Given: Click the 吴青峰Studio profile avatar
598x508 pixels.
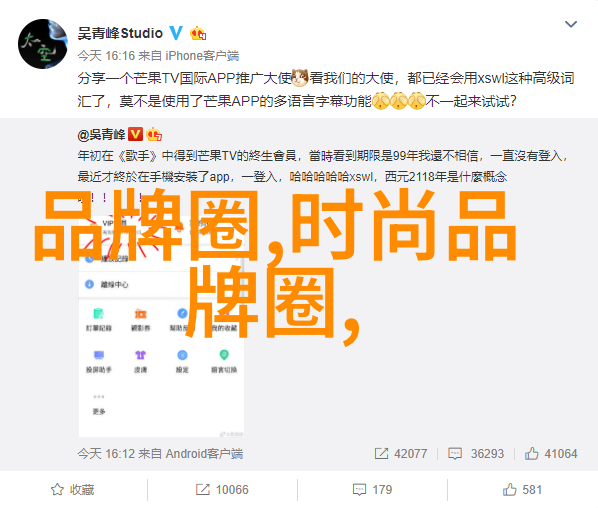Looking at the screenshot, I should 43,44.
